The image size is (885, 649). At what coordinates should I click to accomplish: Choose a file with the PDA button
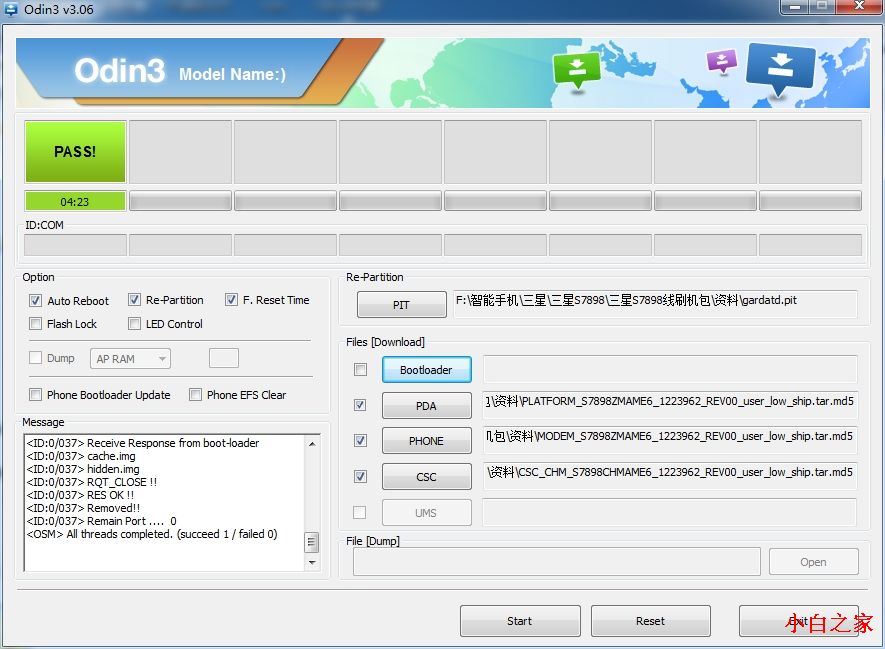pos(427,406)
